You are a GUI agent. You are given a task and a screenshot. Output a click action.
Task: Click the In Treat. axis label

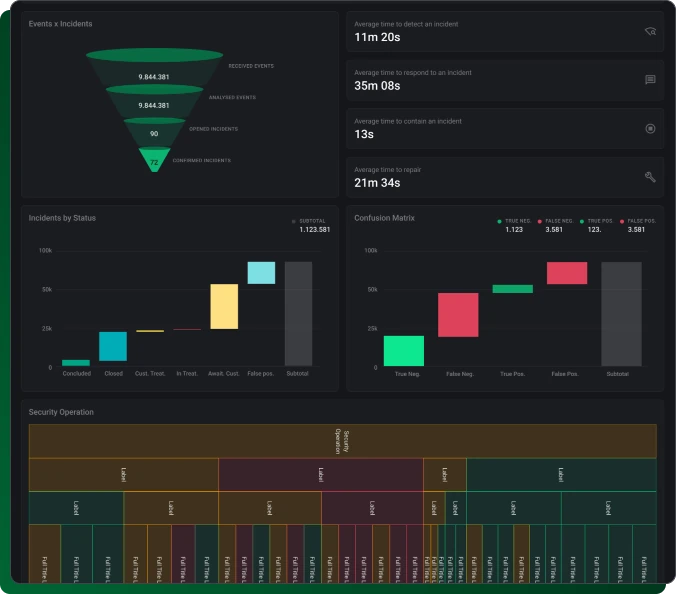click(x=187, y=374)
